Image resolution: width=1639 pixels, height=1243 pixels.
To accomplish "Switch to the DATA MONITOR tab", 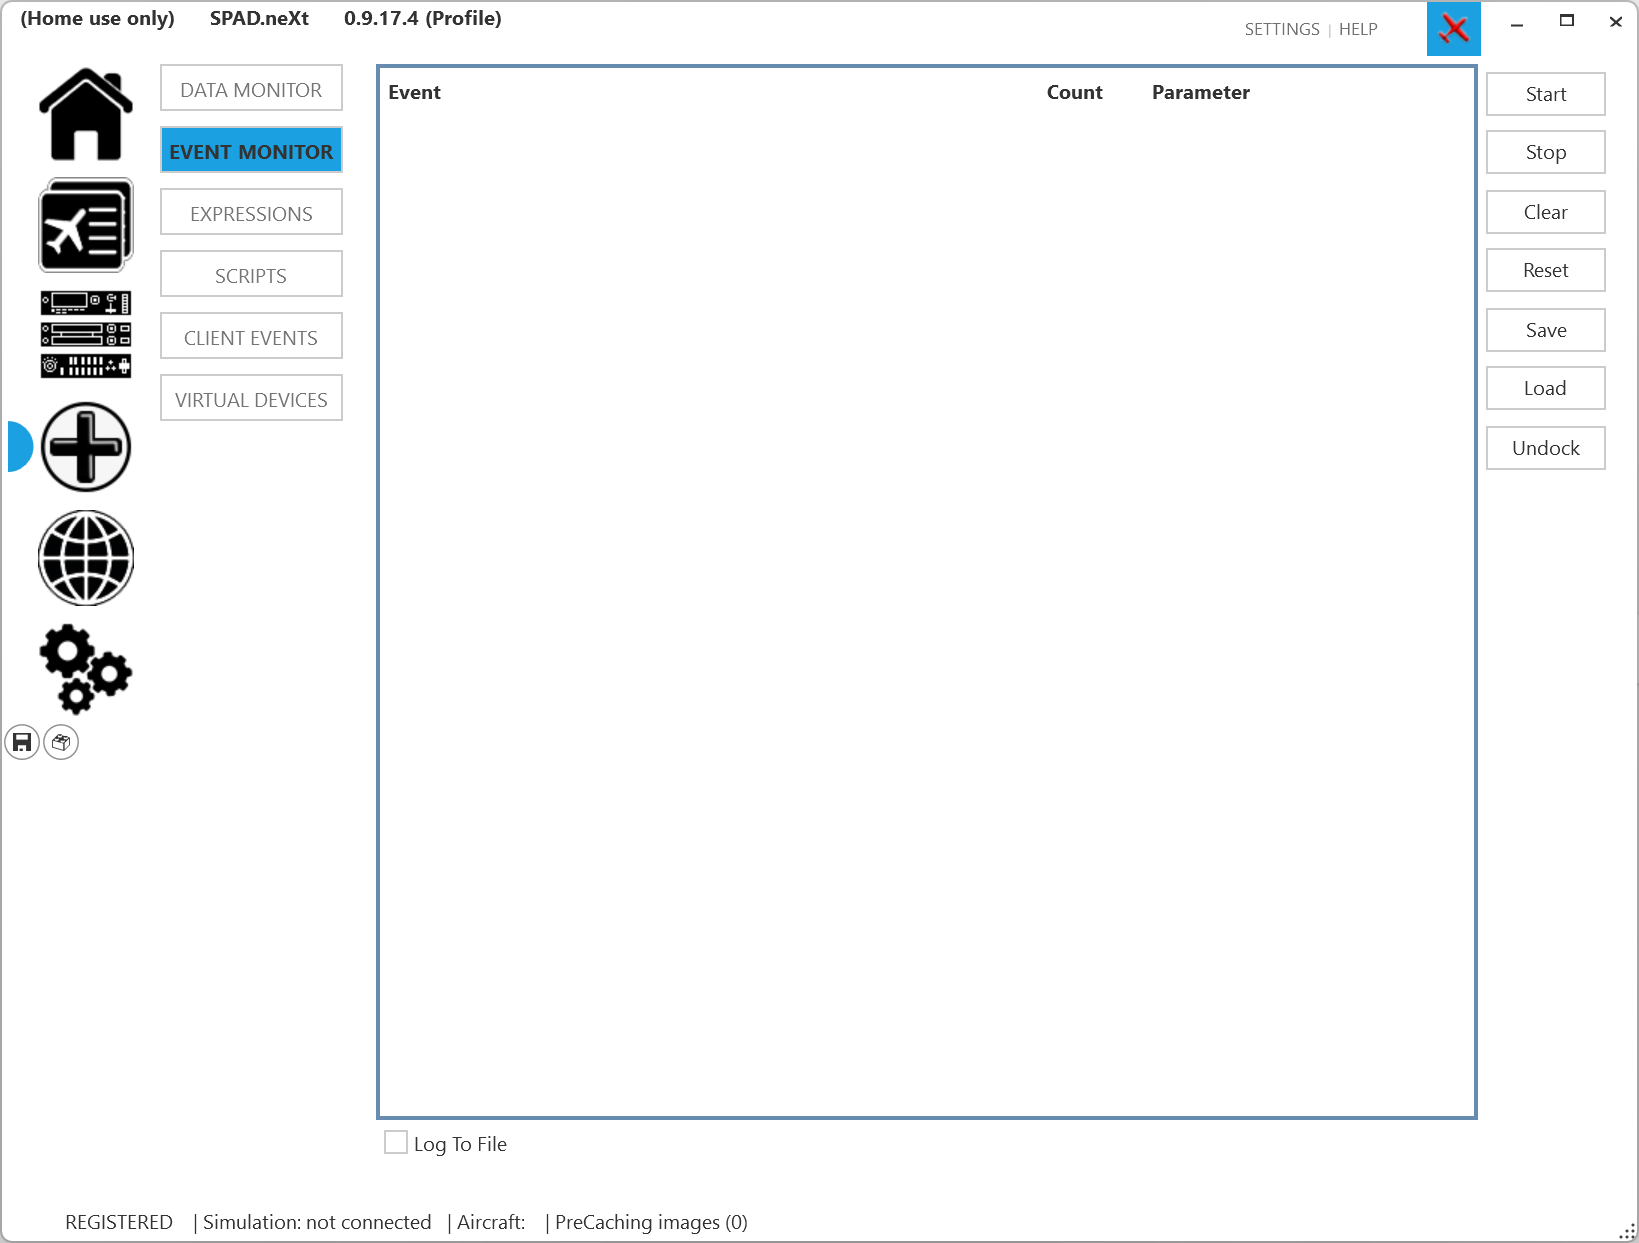I will pyautogui.click(x=251, y=88).
